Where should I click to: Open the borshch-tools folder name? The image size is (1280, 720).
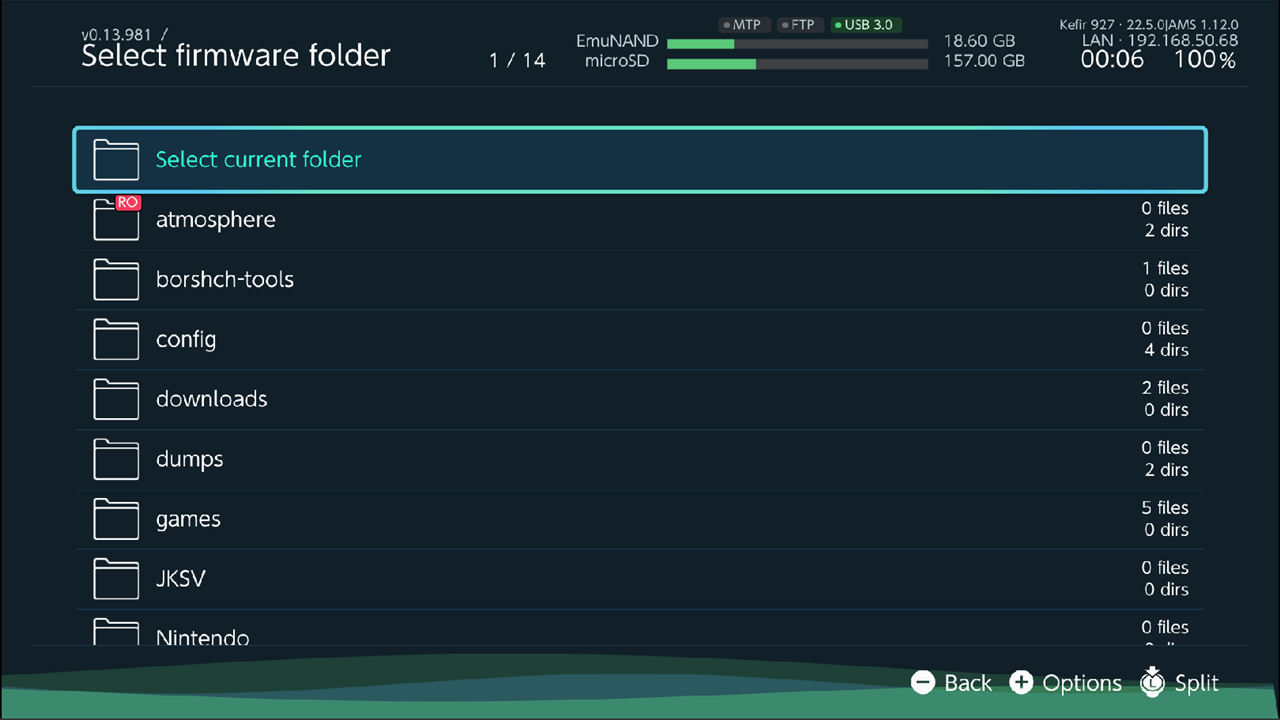pos(225,279)
